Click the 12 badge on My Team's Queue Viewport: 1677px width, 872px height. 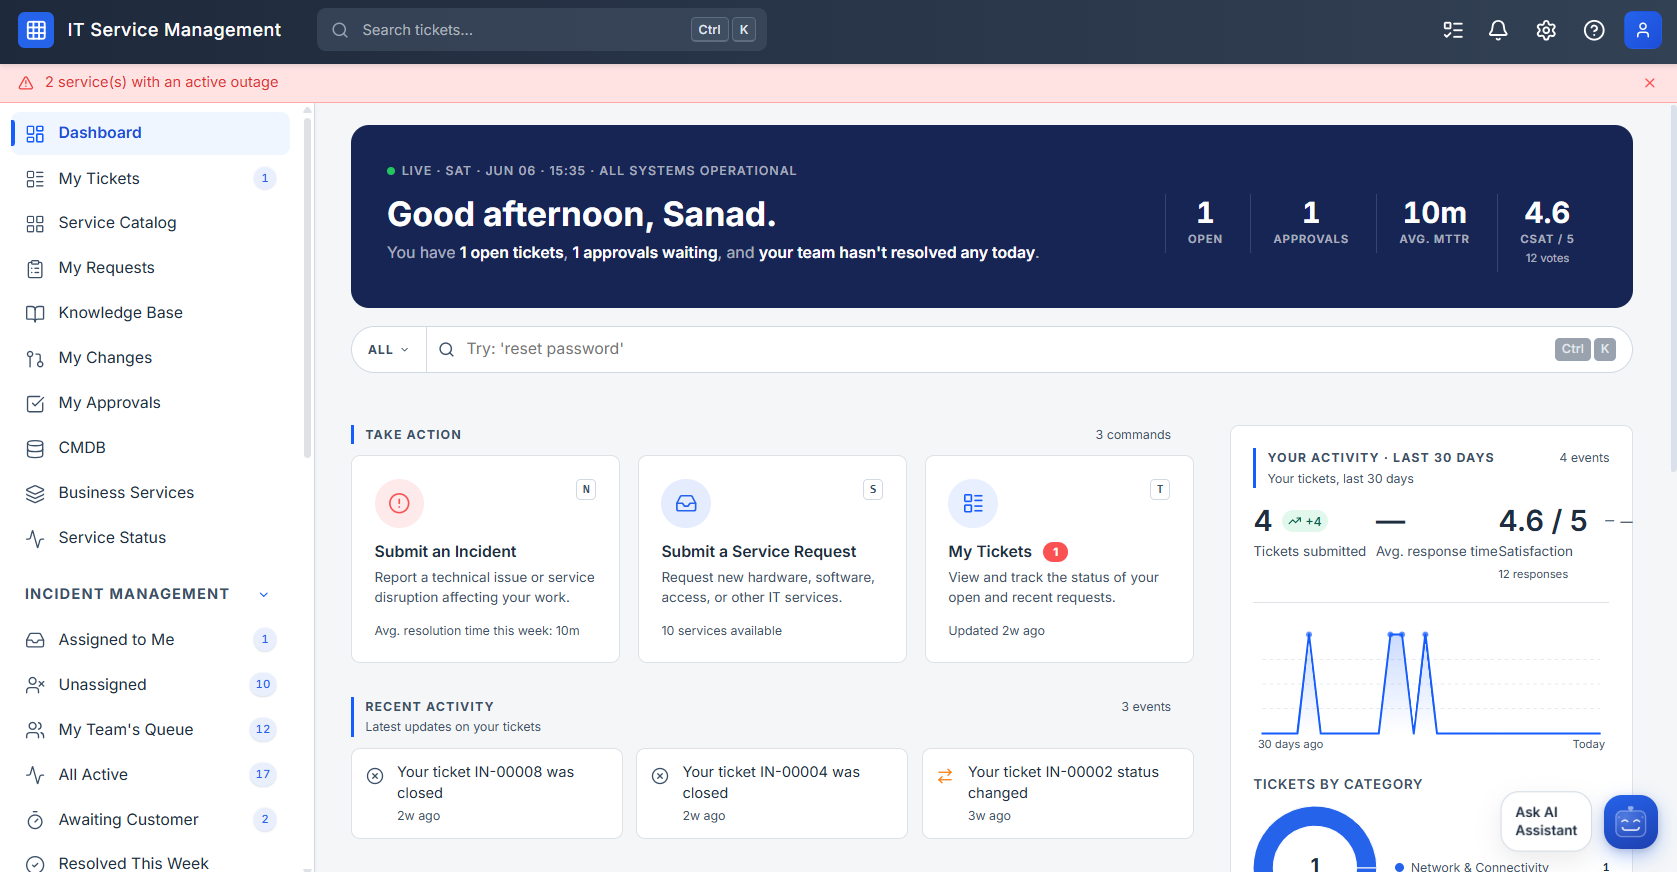click(263, 730)
